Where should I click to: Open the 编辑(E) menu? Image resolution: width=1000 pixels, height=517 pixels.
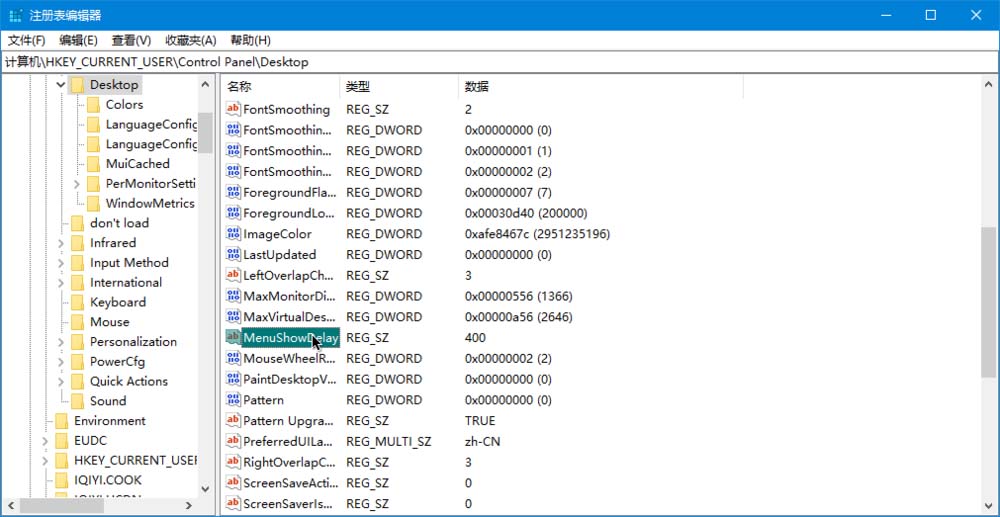coord(78,40)
